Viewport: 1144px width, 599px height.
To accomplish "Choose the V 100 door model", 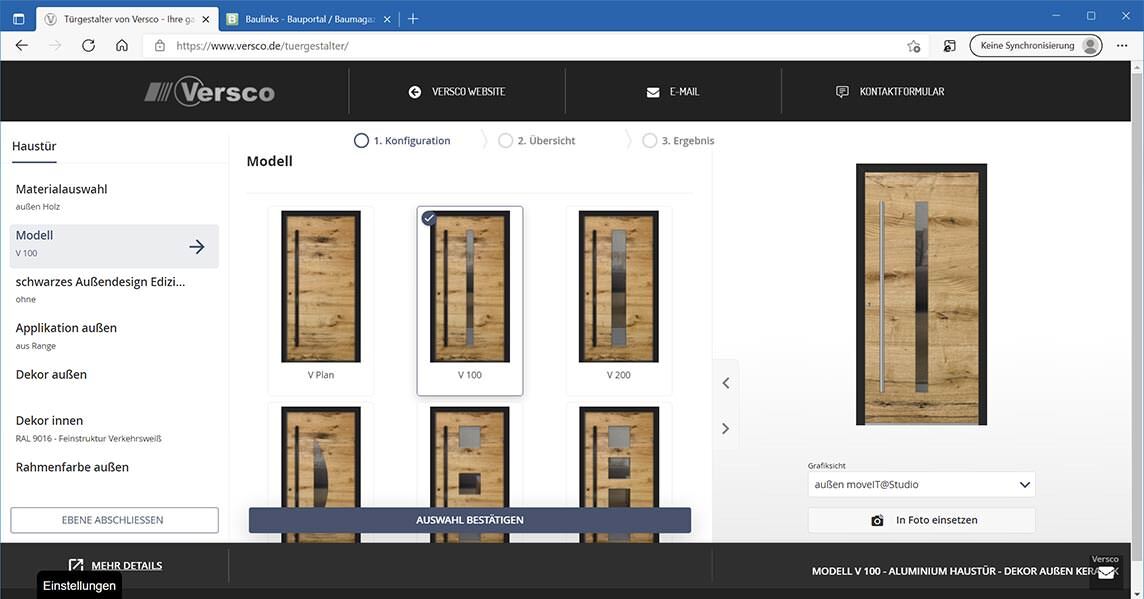I will (470, 300).
